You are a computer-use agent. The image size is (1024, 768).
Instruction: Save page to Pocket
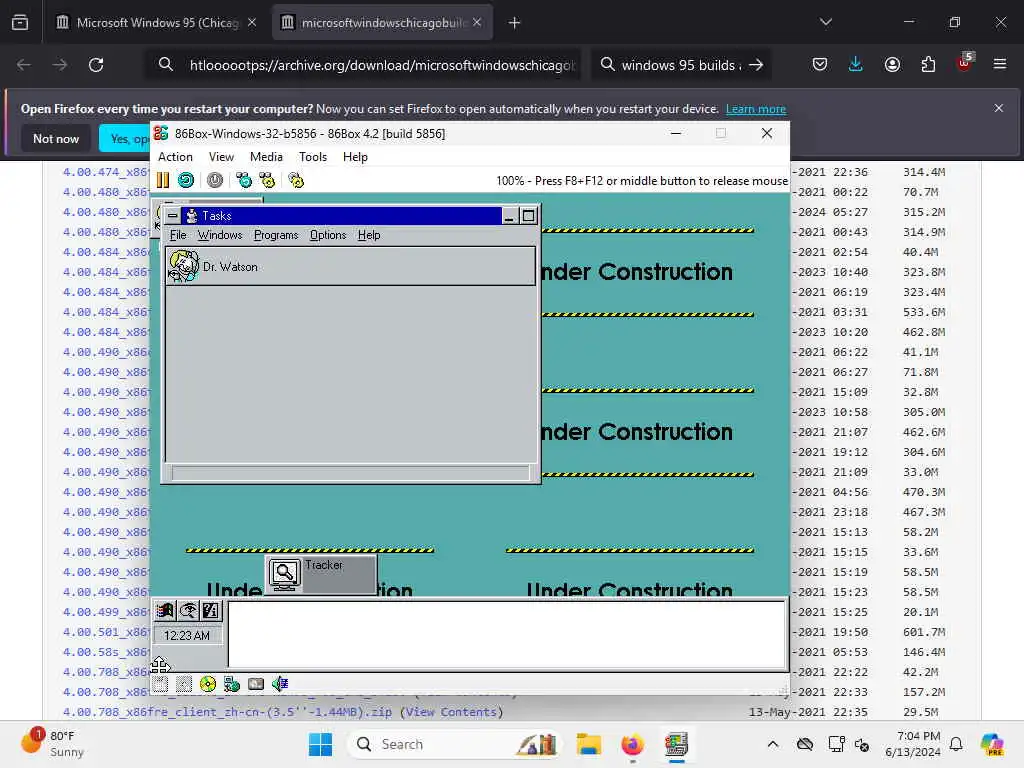pos(820,64)
